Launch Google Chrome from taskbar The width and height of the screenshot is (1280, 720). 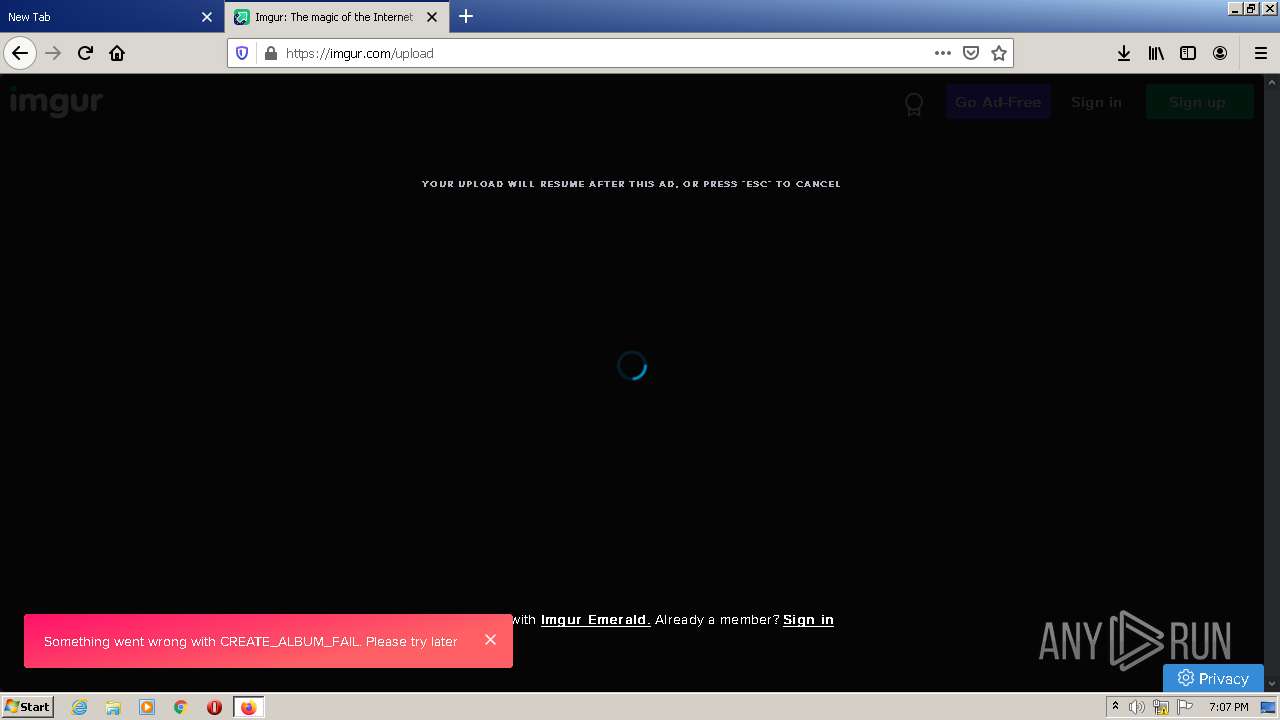coord(181,707)
